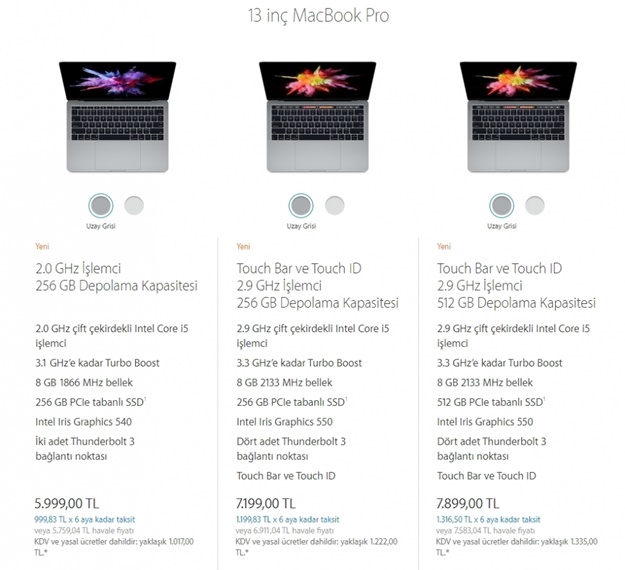Click the 1.199,83 TL x 6 installment link
The image size is (625, 570).
[287, 519]
